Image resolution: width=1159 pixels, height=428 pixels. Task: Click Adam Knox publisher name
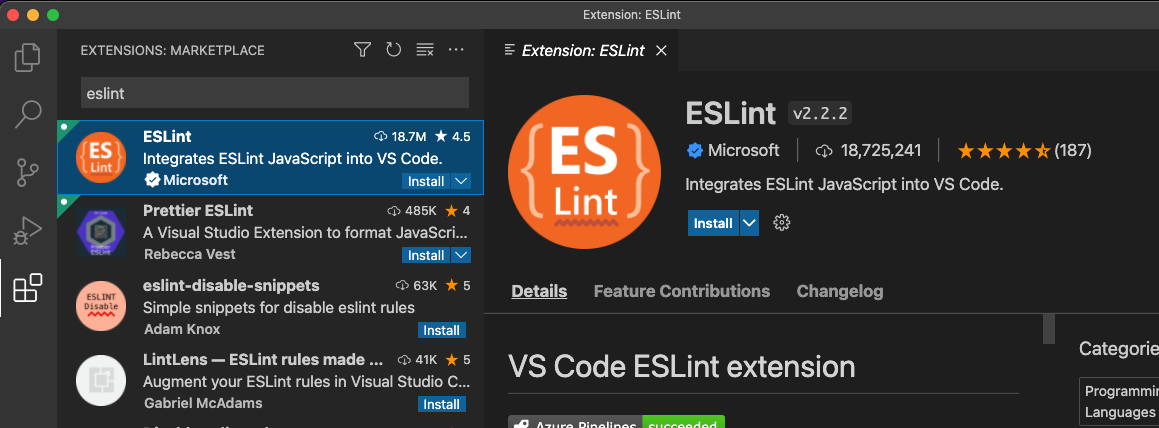(182, 329)
